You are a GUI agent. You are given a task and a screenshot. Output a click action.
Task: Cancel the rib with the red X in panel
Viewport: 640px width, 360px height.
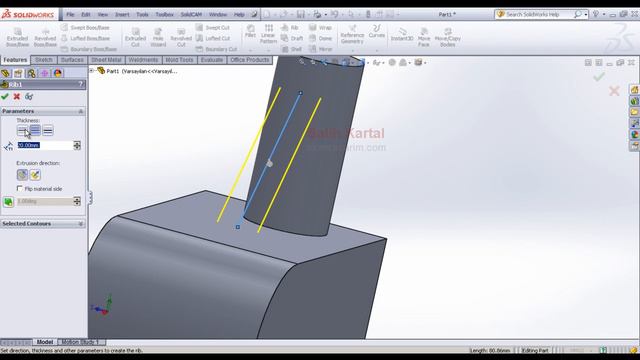coord(17,97)
